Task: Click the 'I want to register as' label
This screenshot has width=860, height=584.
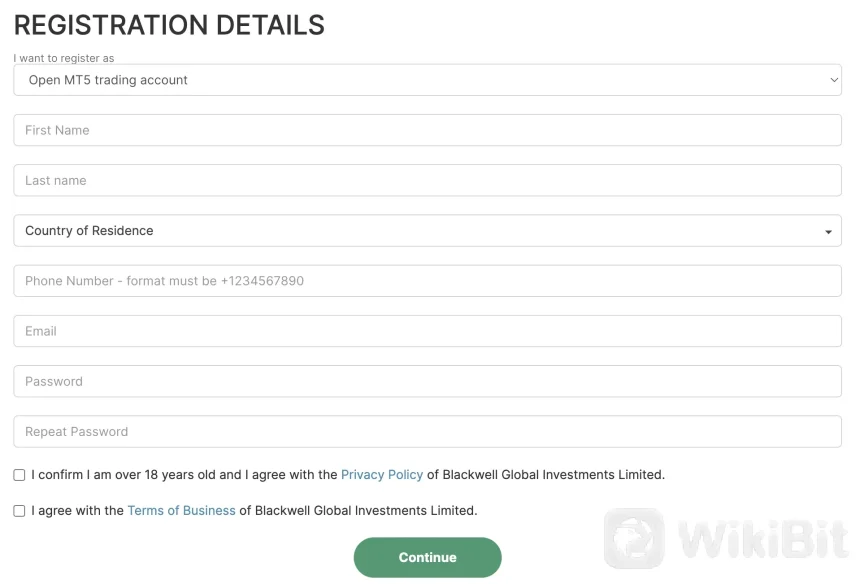Action: pos(64,58)
